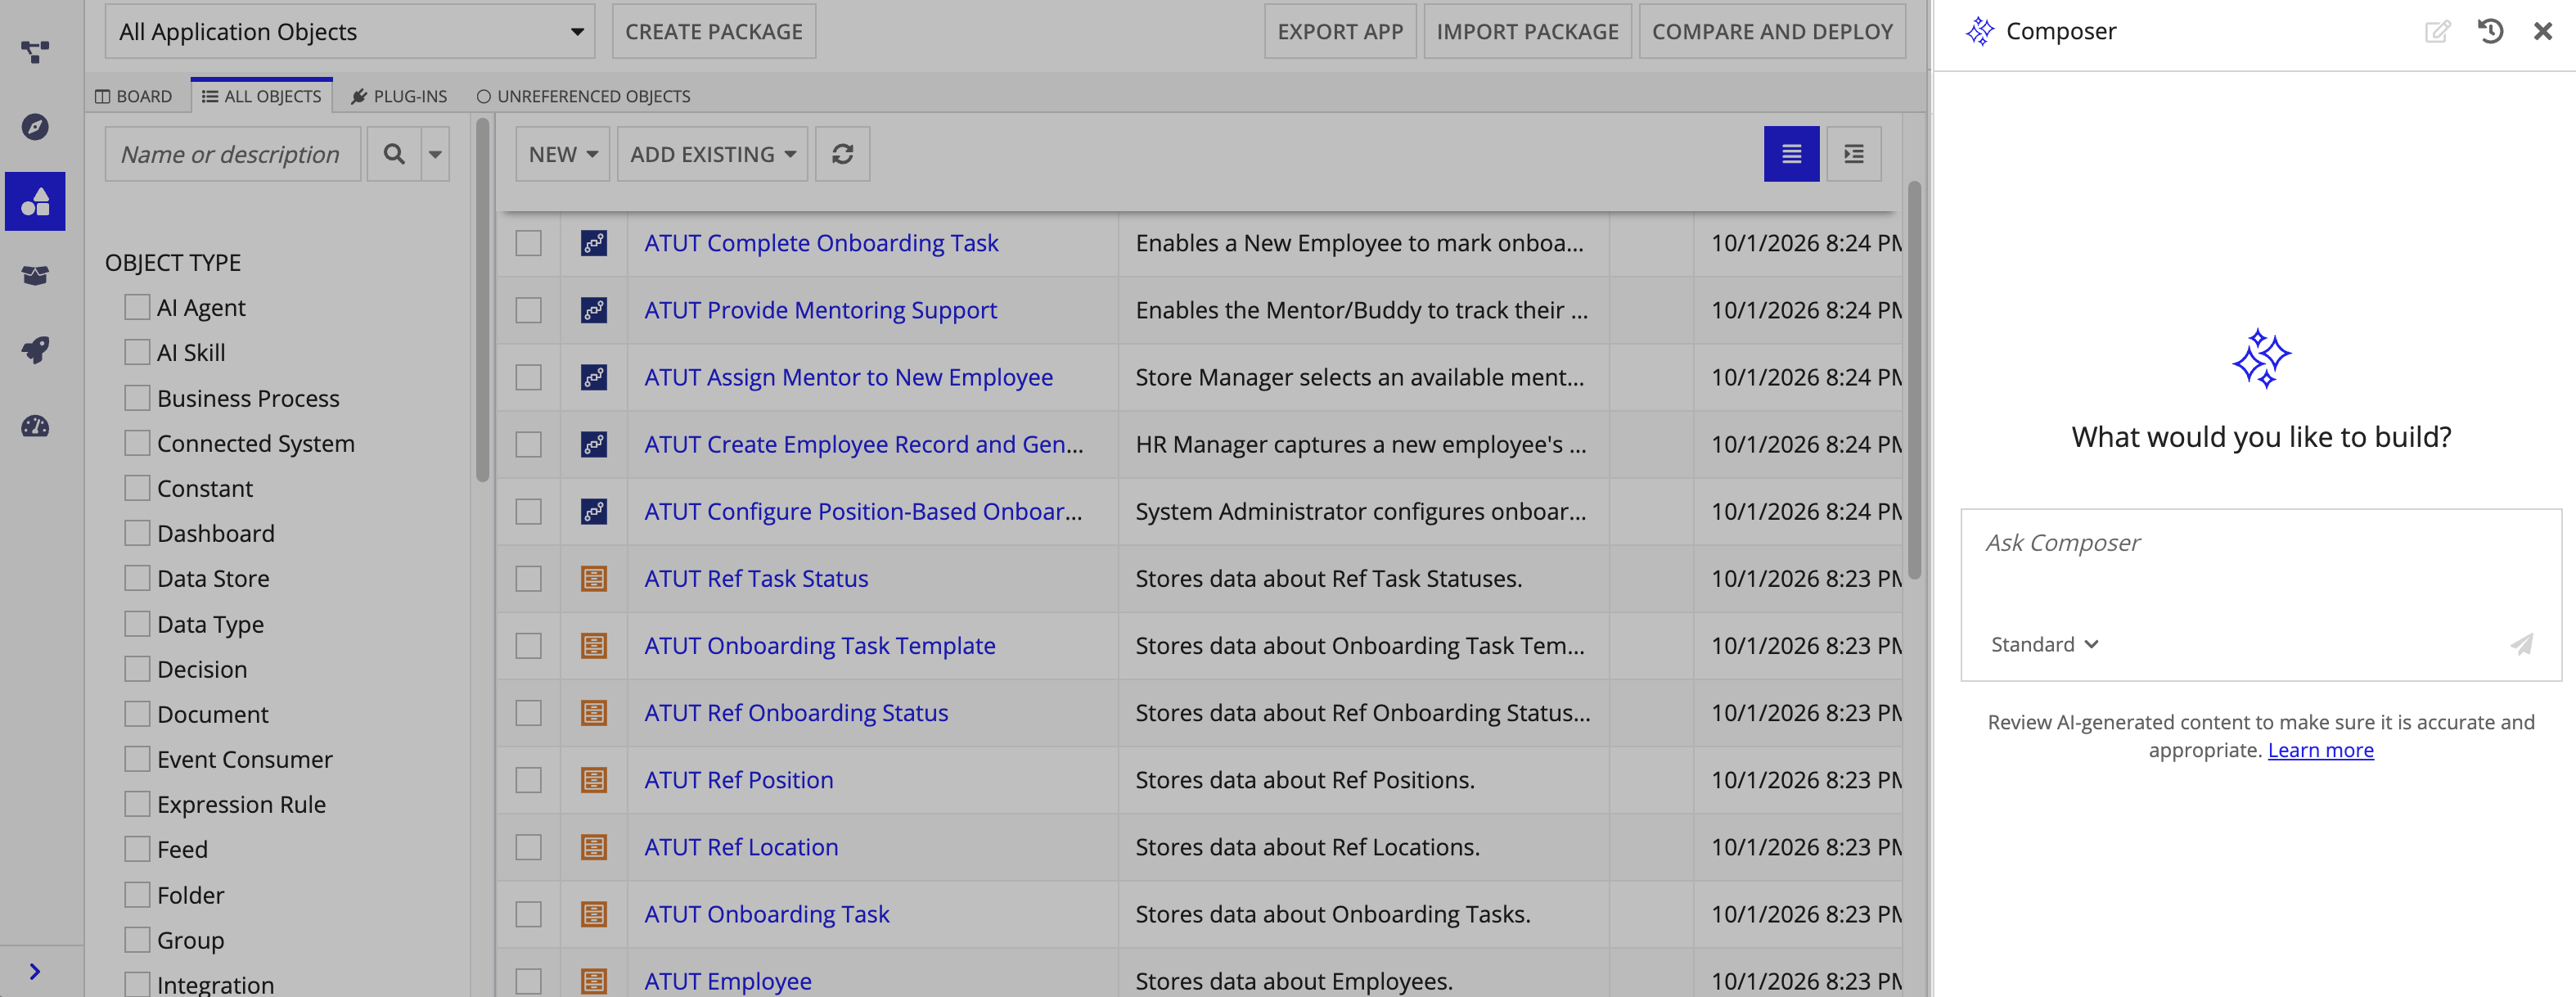Open the All Application Objects dropdown

[x=349, y=31]
